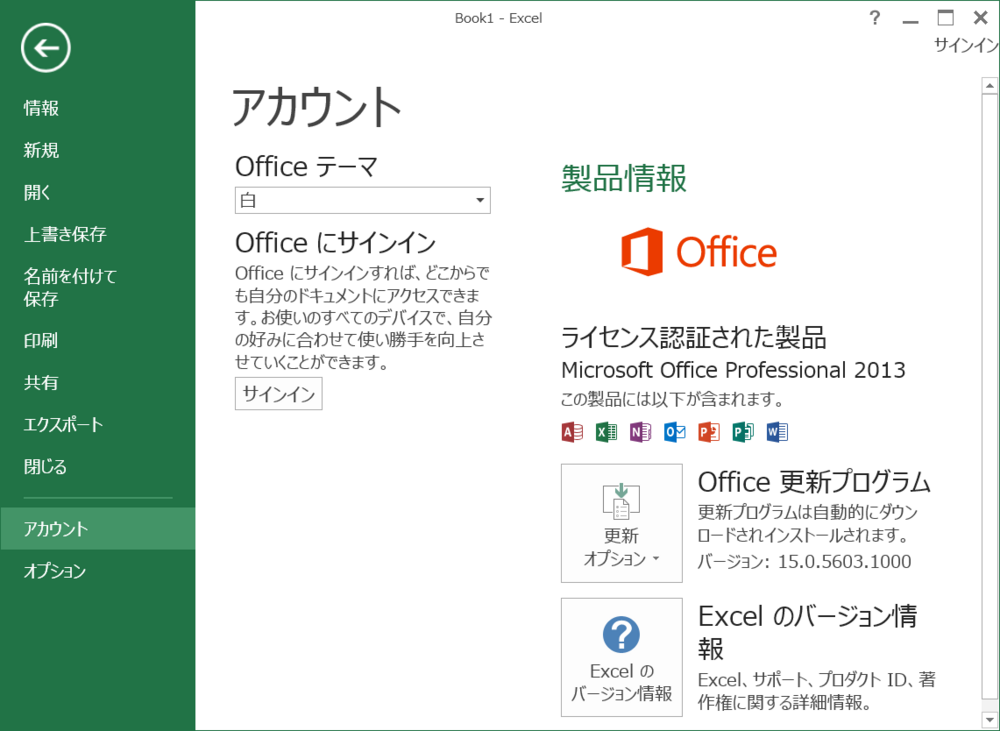Click the Publisher app icon
Screen dimensions: 1000x731
click(x=742, y=432)
